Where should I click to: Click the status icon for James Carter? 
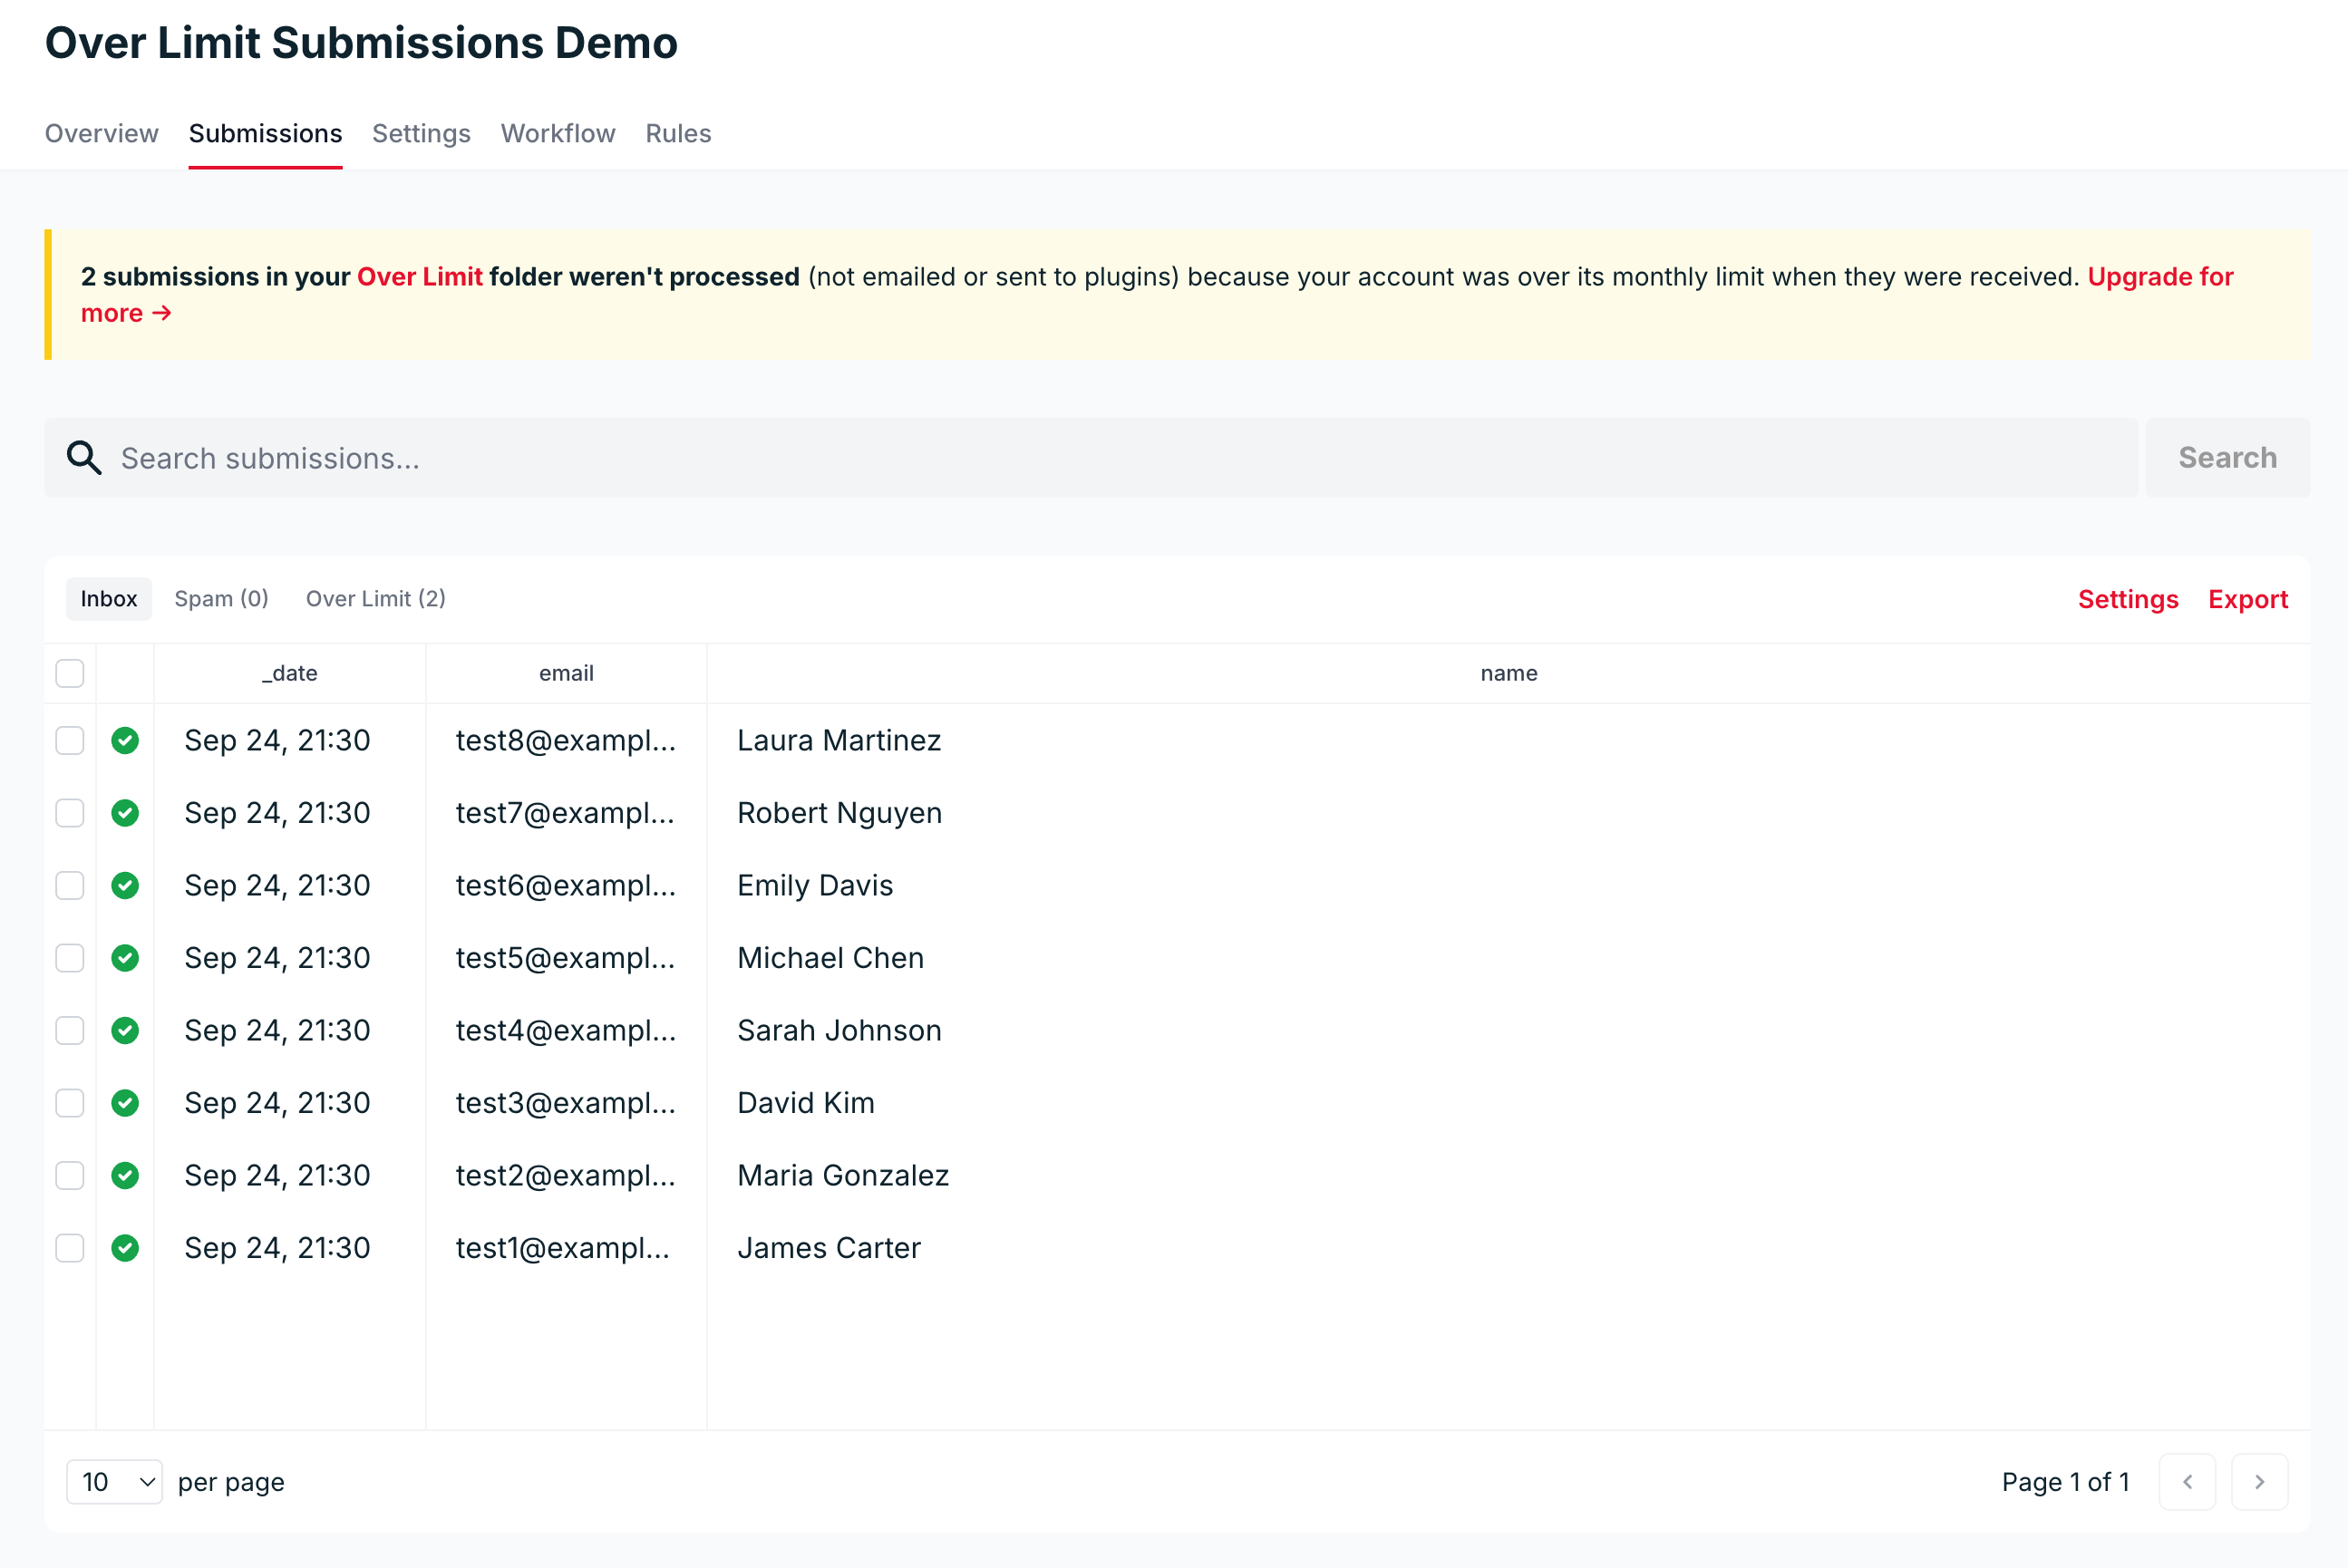coord(125,1248)
